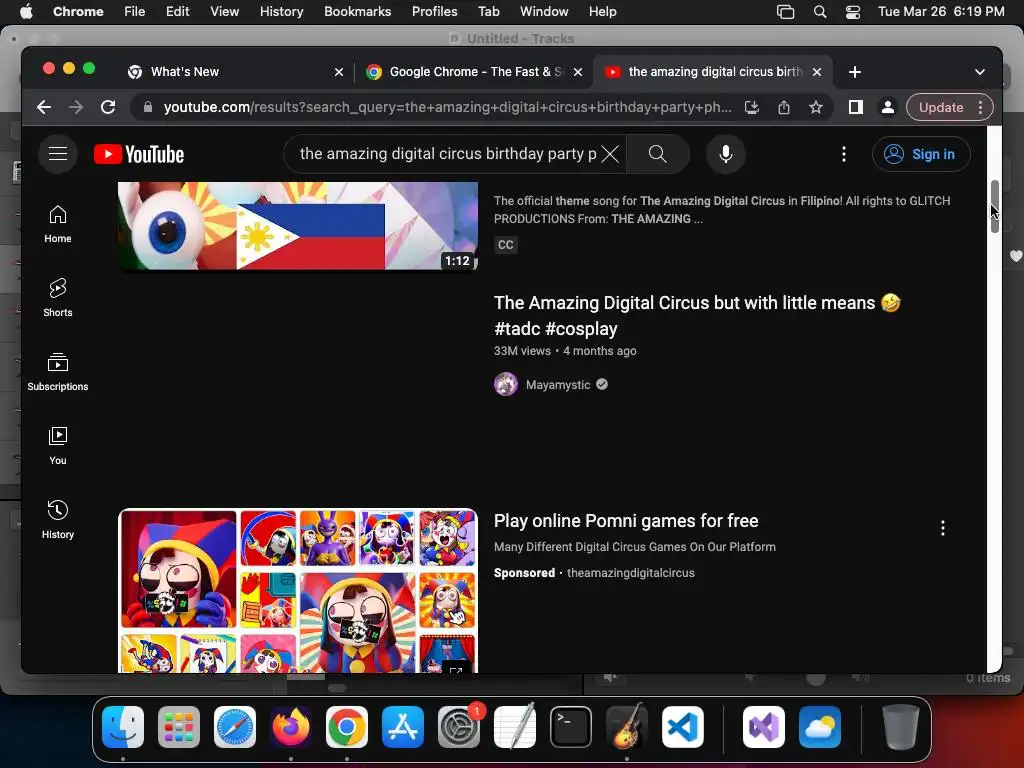Open Subscriptions in the YouTube sidebar
1024x768 pixels.
click(x=57, y=372)
